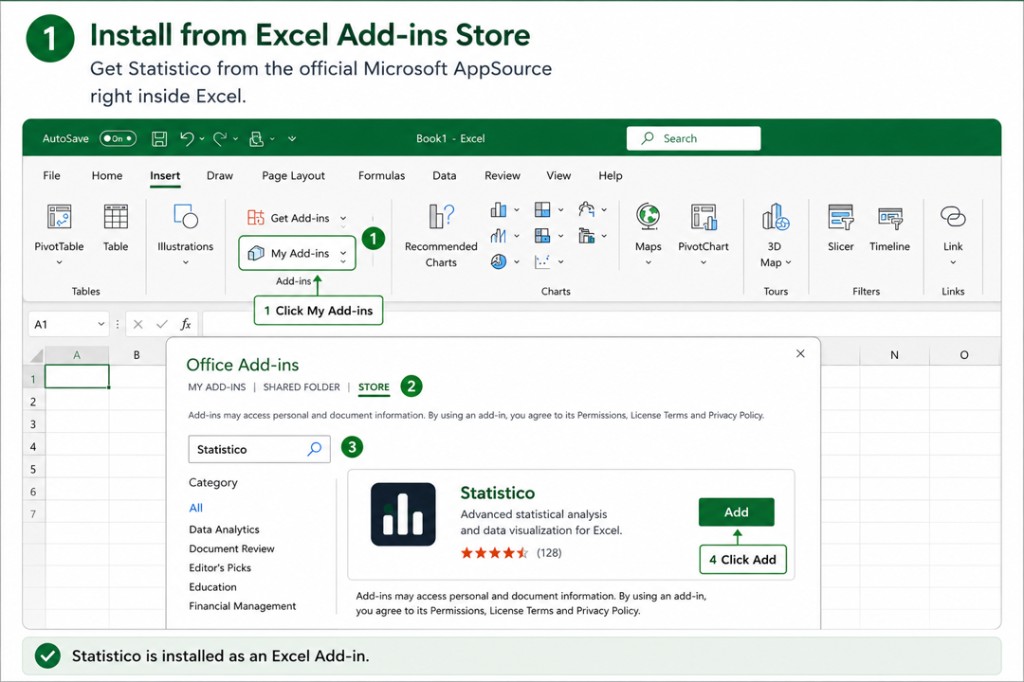Click the 3D Map icon
Screen dimensions: 1024x682
(775, 217)
